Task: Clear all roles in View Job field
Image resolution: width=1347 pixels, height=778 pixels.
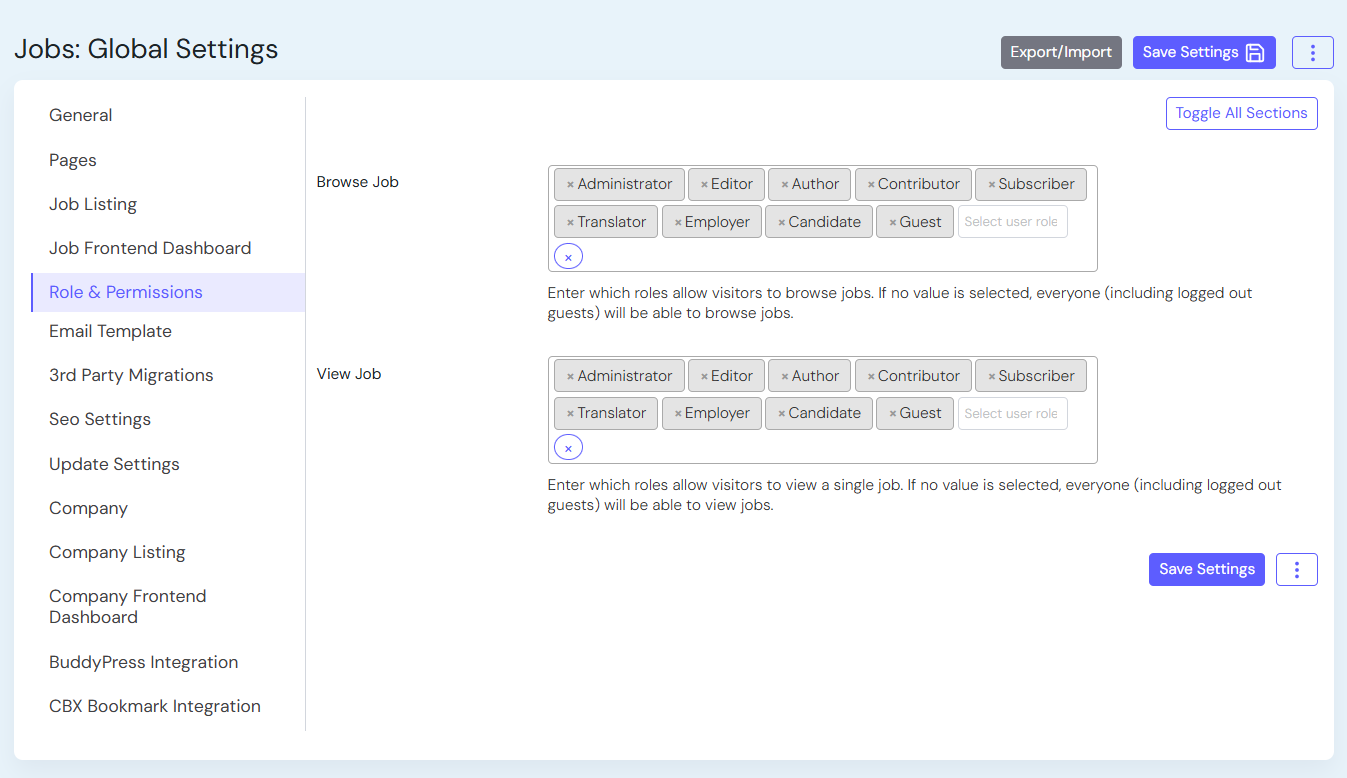Action: [568, 448]
